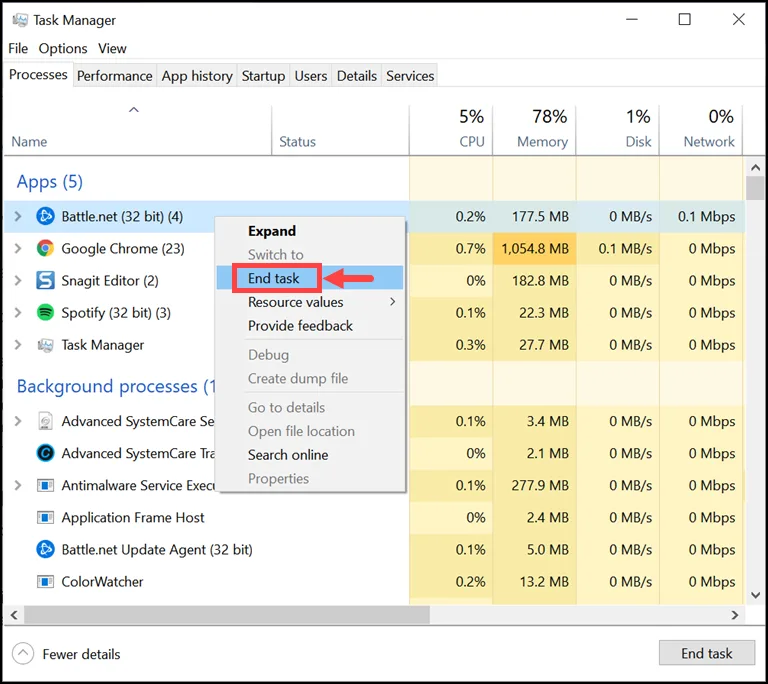This screenshot has height=684, width=768.
Task: Click the 277.9 MB memory cell
Action: pos(535,486)
